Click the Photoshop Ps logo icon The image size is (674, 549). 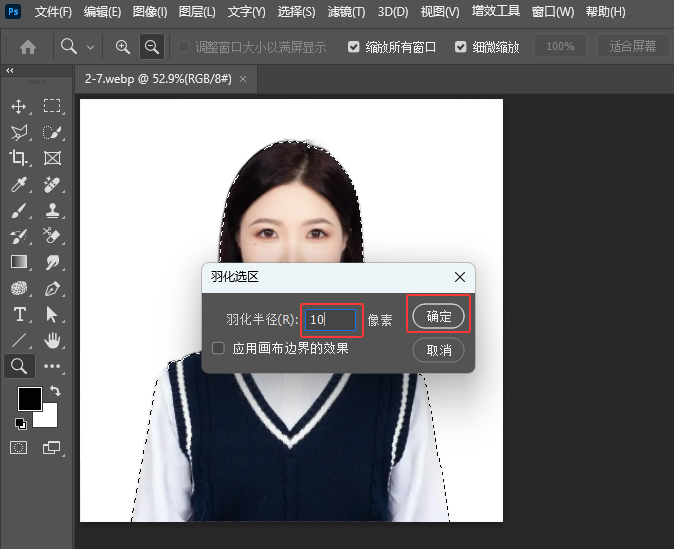coord(13,11)
